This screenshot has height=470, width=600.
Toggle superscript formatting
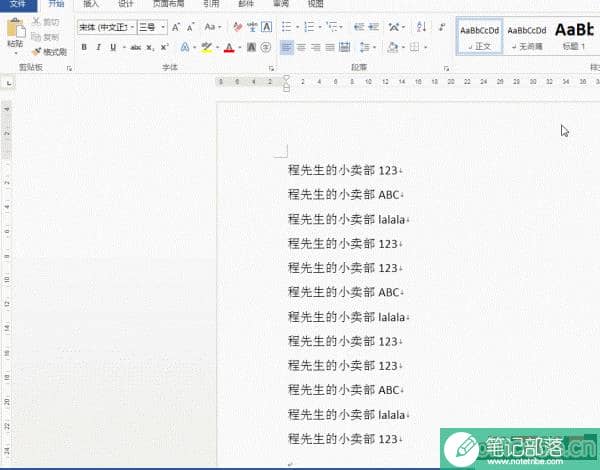pos(165,47)
